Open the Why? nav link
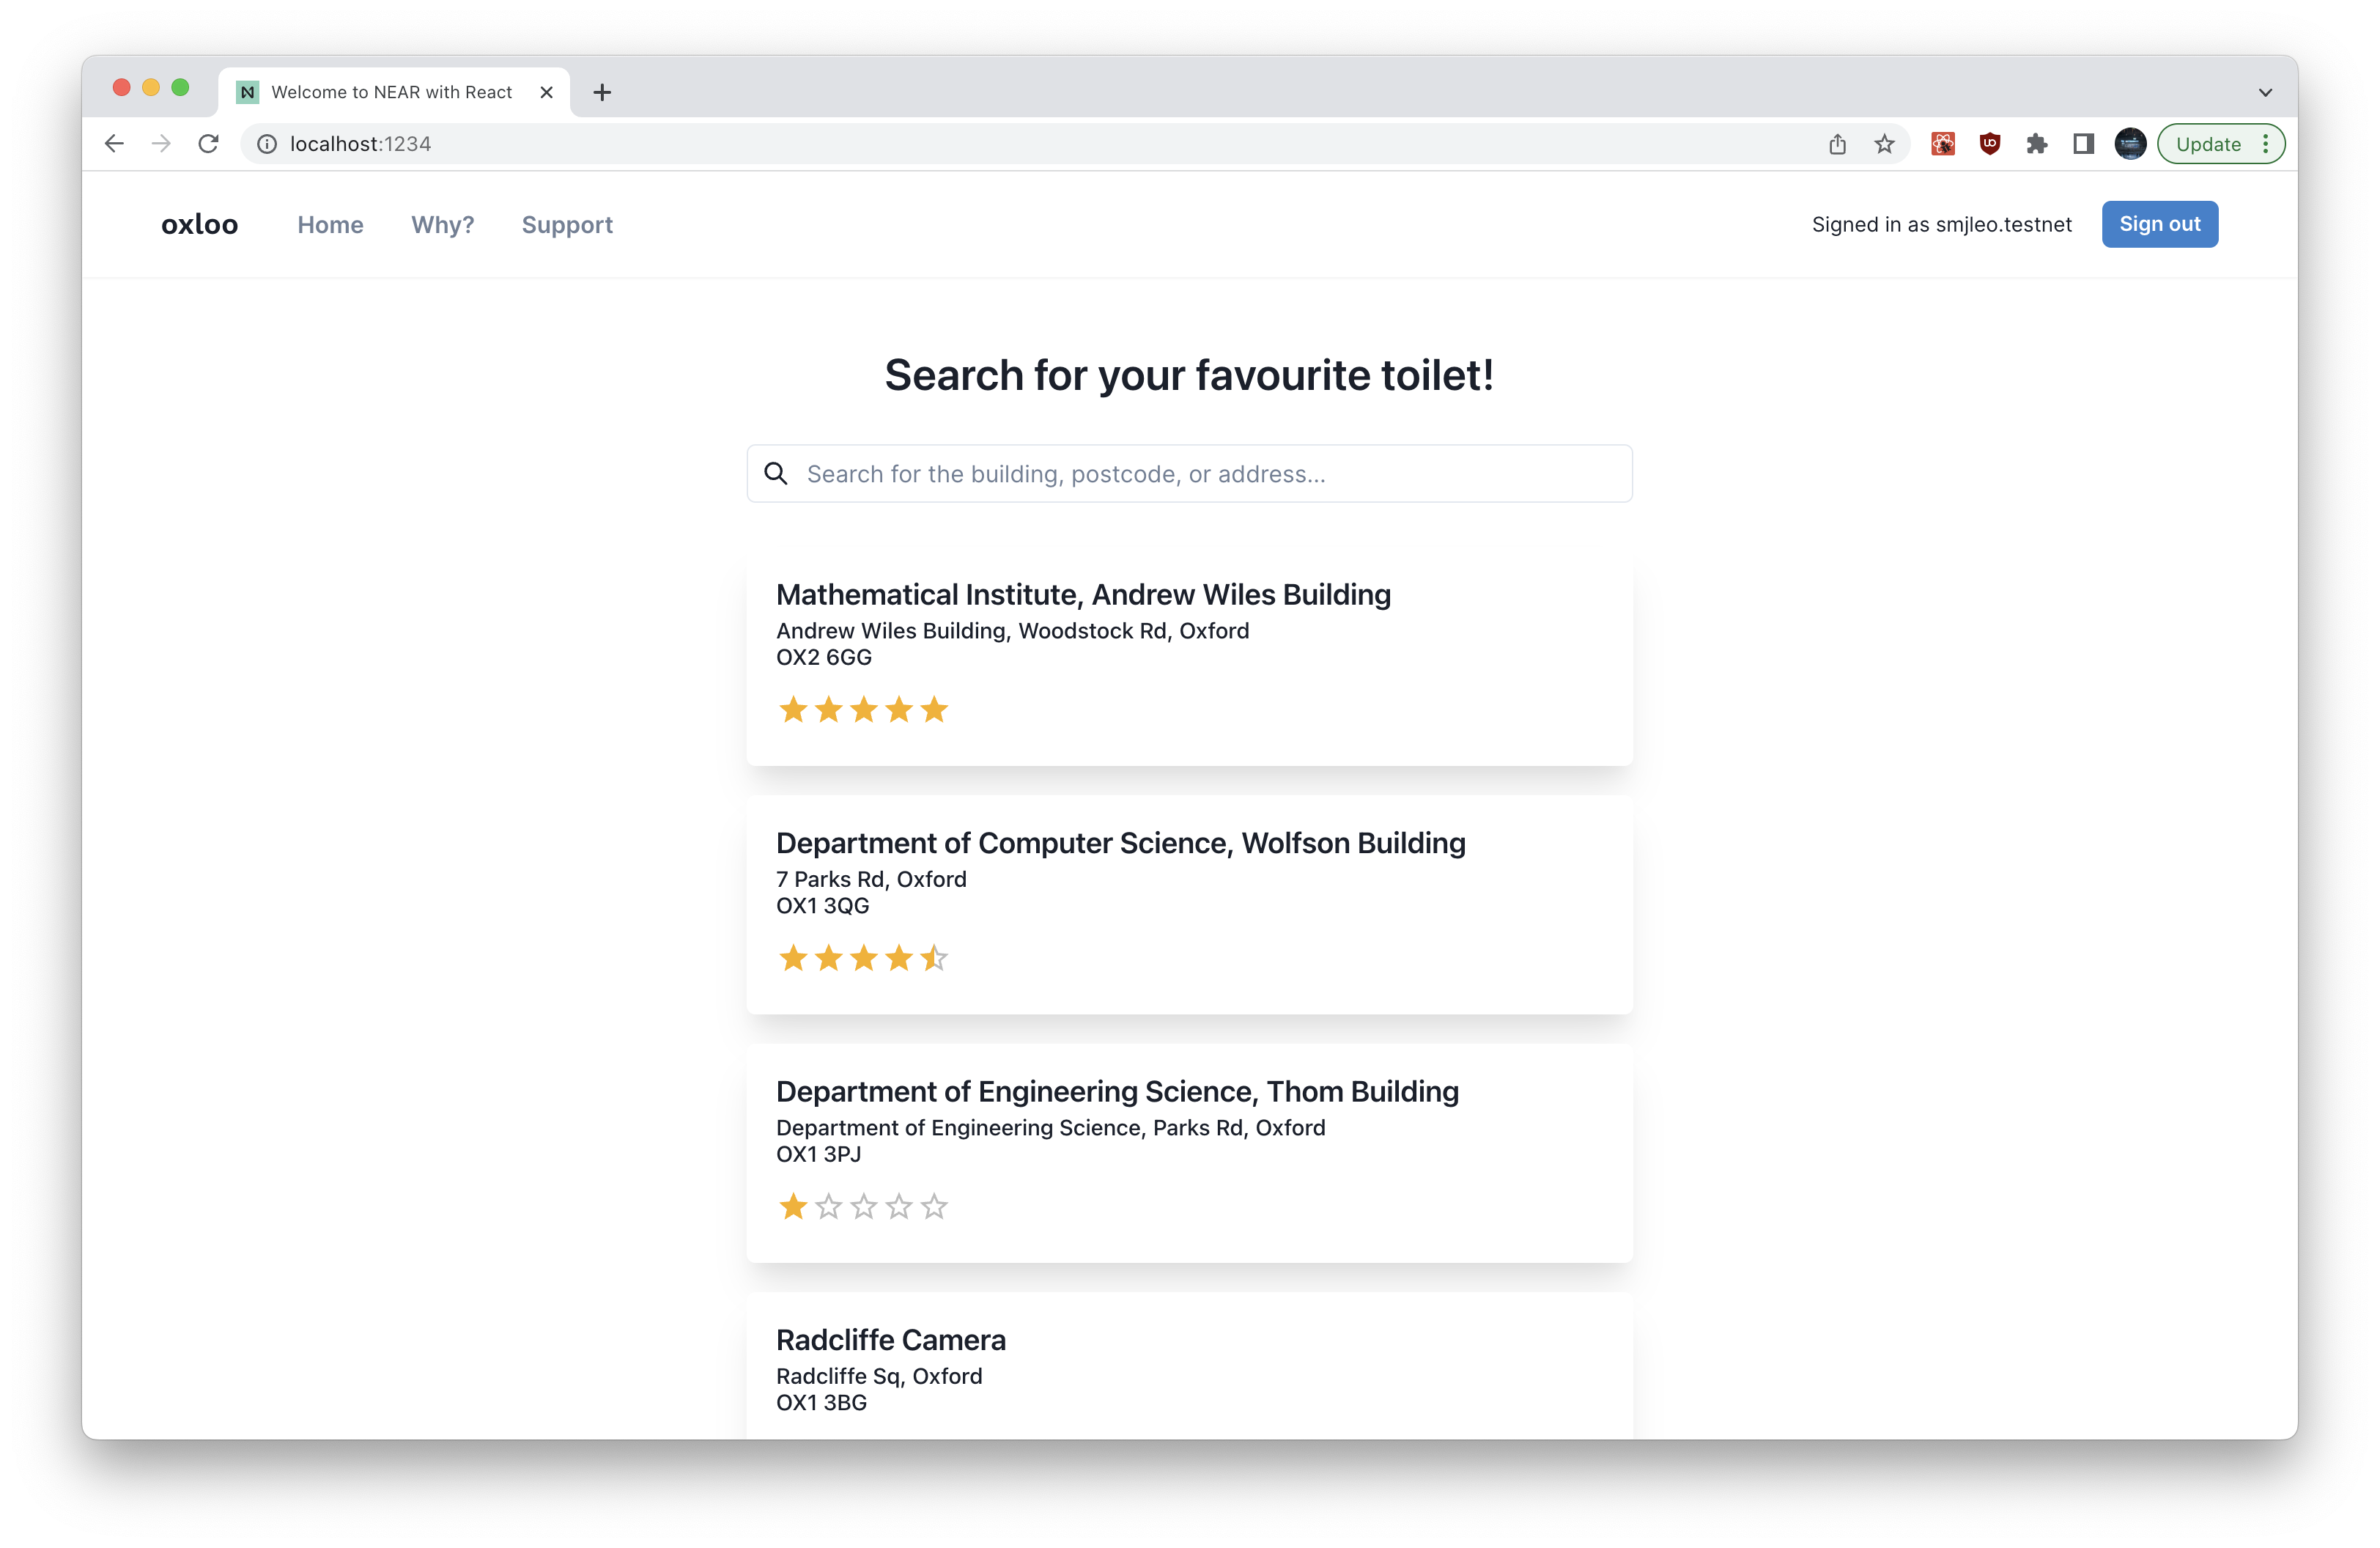 [x=442, y=225]
